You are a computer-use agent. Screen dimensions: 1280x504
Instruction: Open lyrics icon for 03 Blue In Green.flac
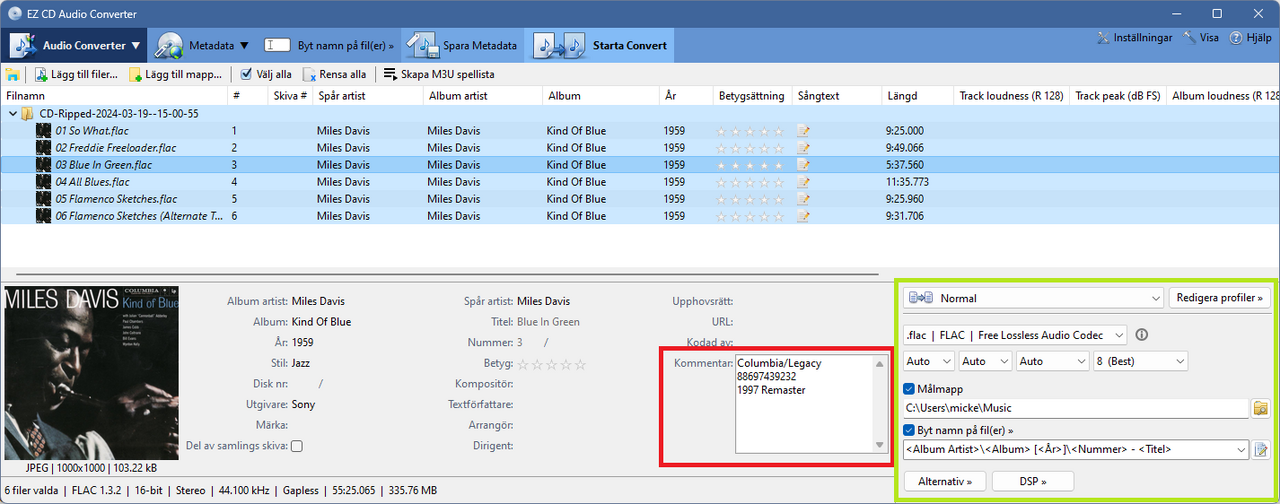tap(803, 165)
